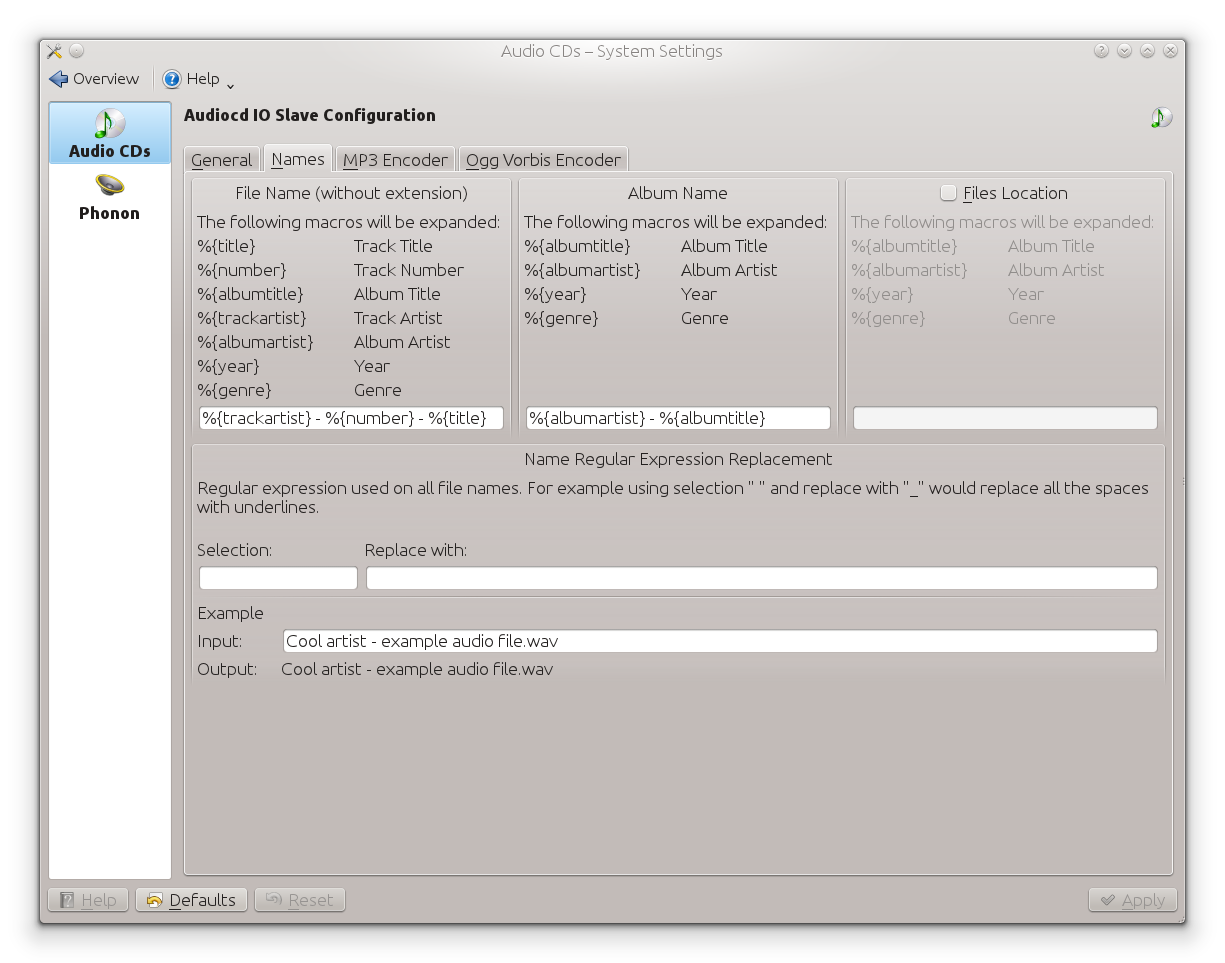Click the title bar help question button

(1101, 51)
